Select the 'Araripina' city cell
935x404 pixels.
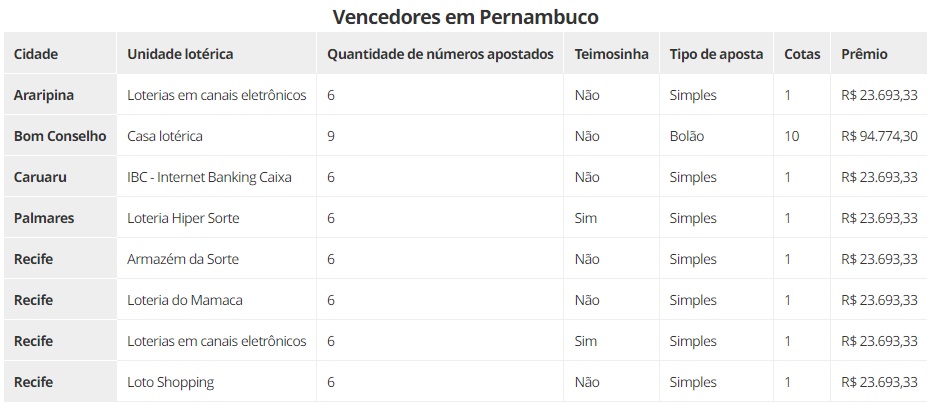[44, 95]
